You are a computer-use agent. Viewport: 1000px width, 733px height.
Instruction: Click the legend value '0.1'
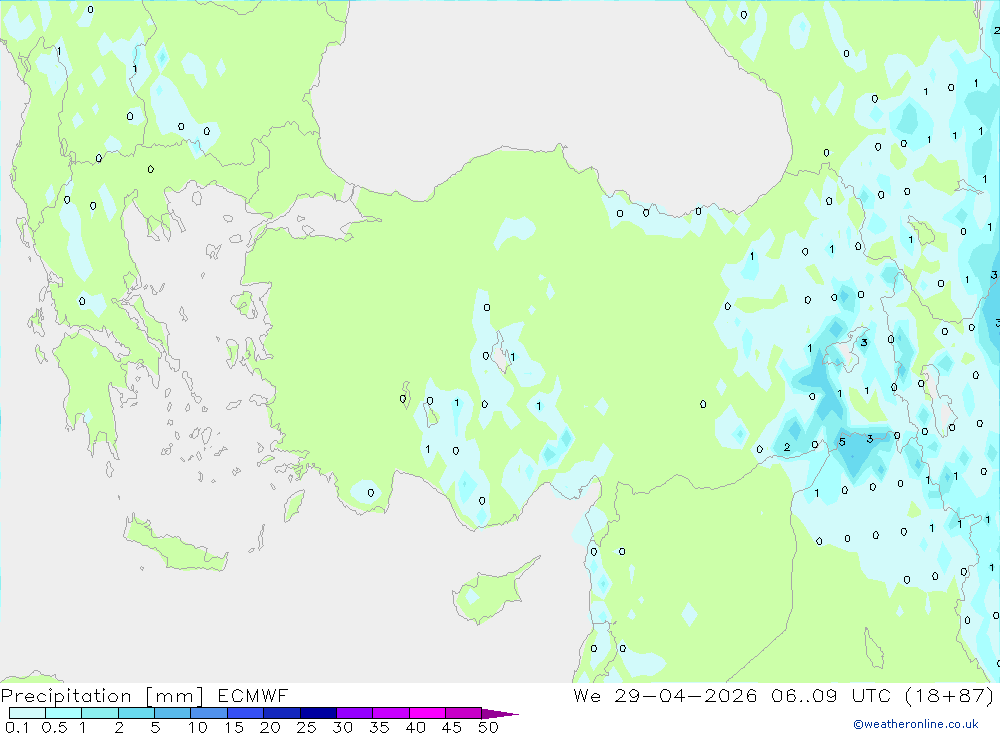pyautogui.click(x=17, y=727)
